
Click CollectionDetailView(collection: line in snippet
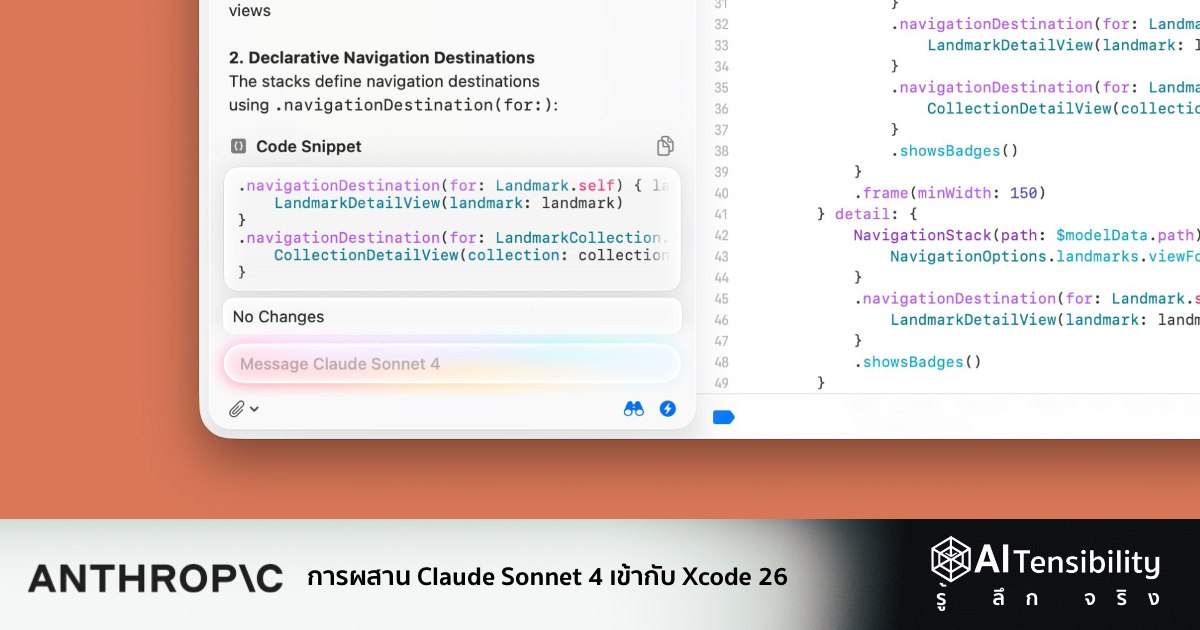[x=471, y=255]
